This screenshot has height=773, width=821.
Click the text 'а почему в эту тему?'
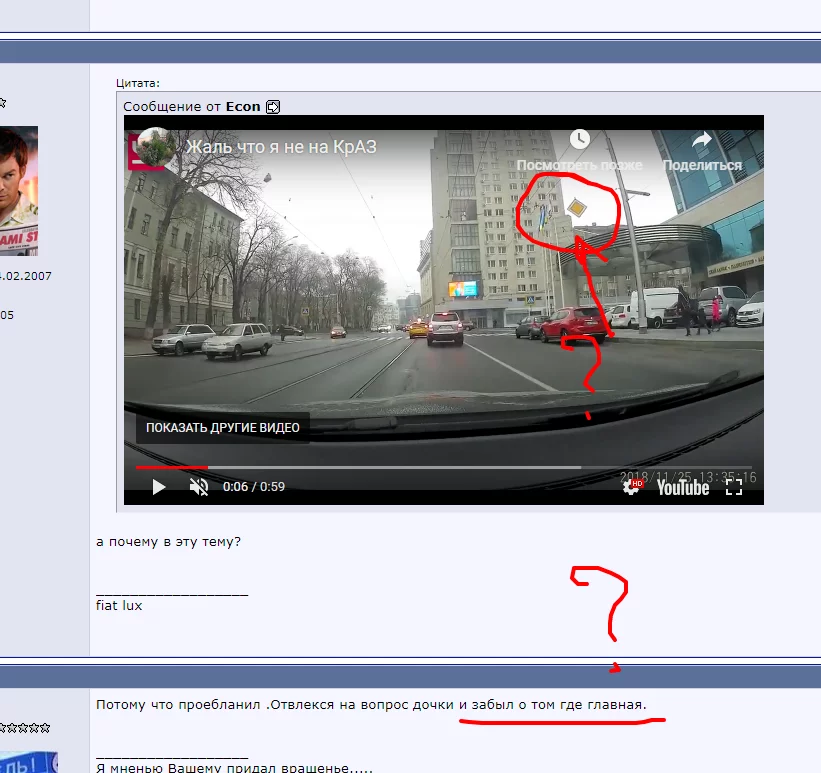(x=168, y=542)
